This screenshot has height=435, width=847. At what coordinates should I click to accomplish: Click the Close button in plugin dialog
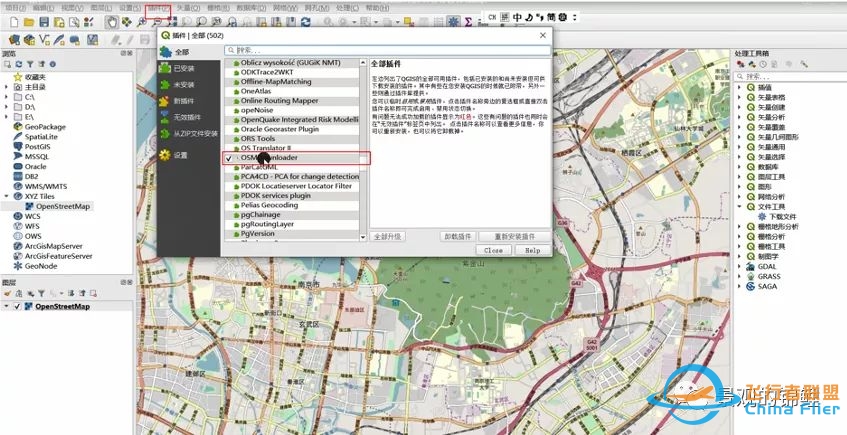[x=493, y=251]
